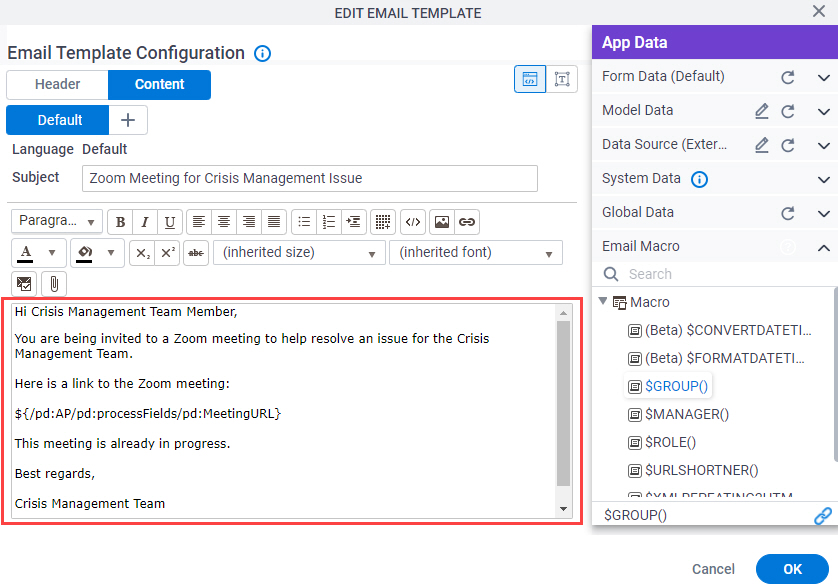Expand the Data Source (External) section
This screenshot has width=838, height=587.
pyautogui.click(x=824, y=145)
